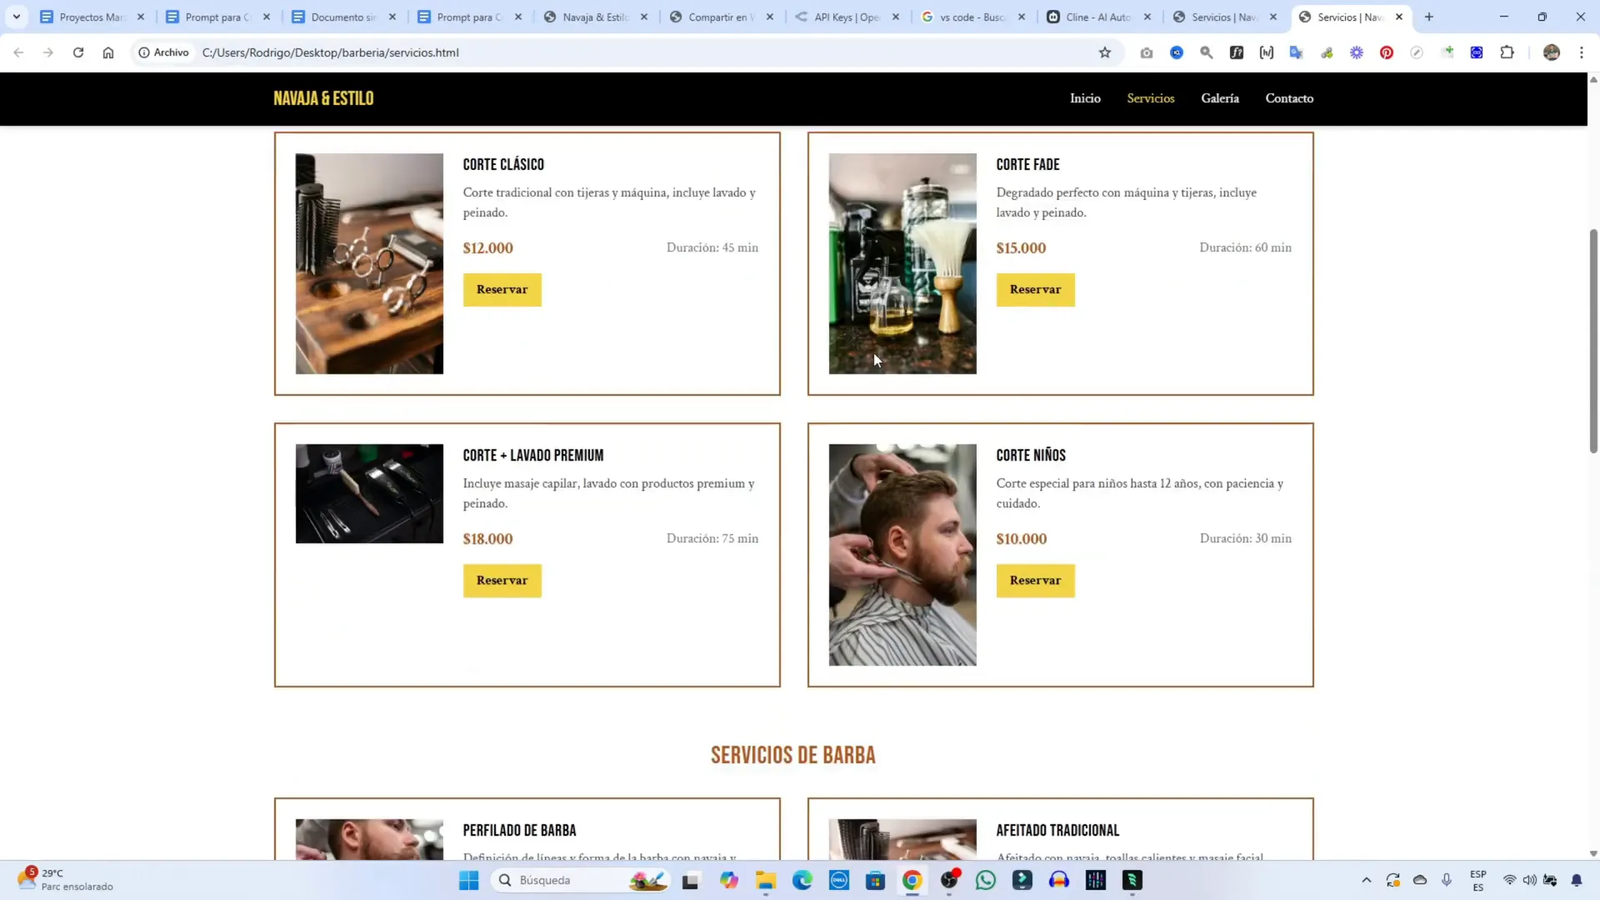Viewport: 1600px width, 900px height.
Task: Launch Microsoft Edge from the taskbar
Action: click(x=801, y=880)
